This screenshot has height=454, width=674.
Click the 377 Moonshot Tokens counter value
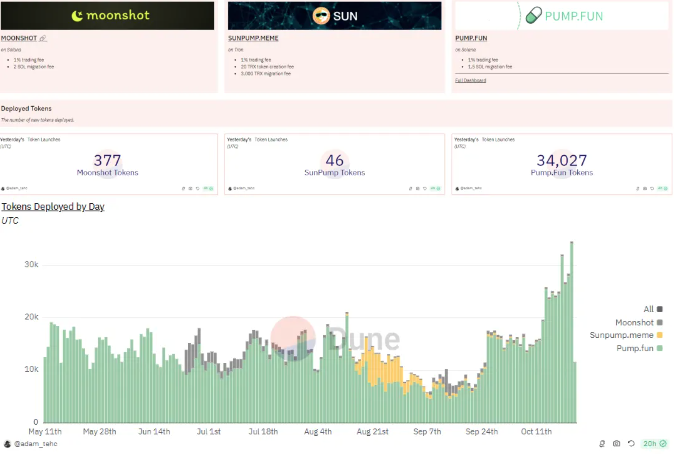coord(107,161)
